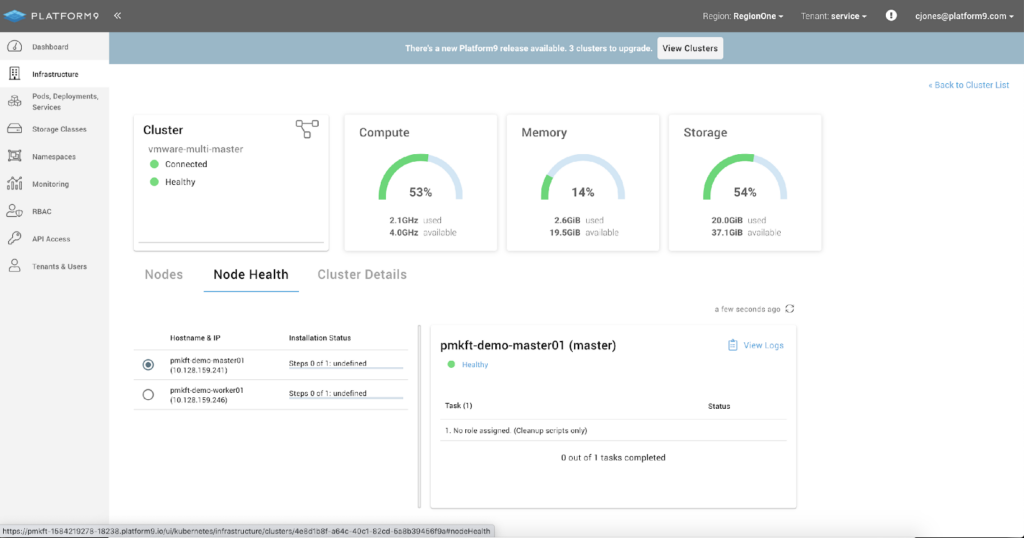1024x538 pixels.
Task: Click the Storage Classes drive icon
Action: [x=14, y=129]
